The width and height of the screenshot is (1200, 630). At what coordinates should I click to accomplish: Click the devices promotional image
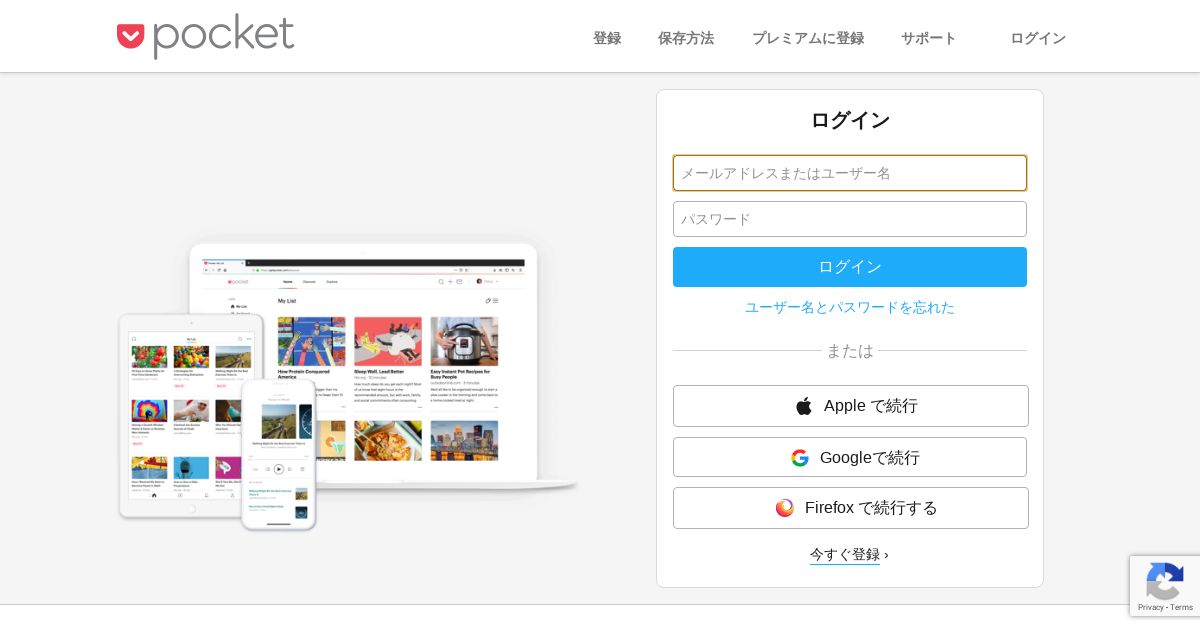[348, 385]
